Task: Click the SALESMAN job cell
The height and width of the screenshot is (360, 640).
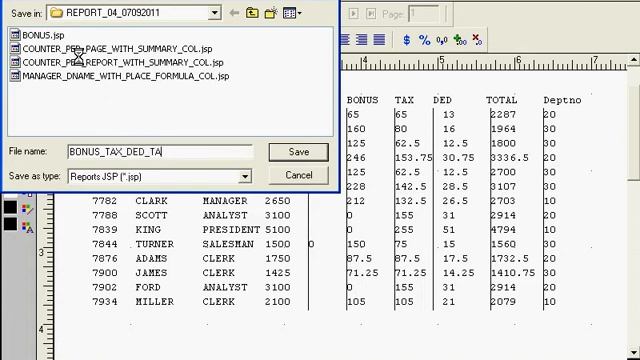Action: click(x=228, y=244)
